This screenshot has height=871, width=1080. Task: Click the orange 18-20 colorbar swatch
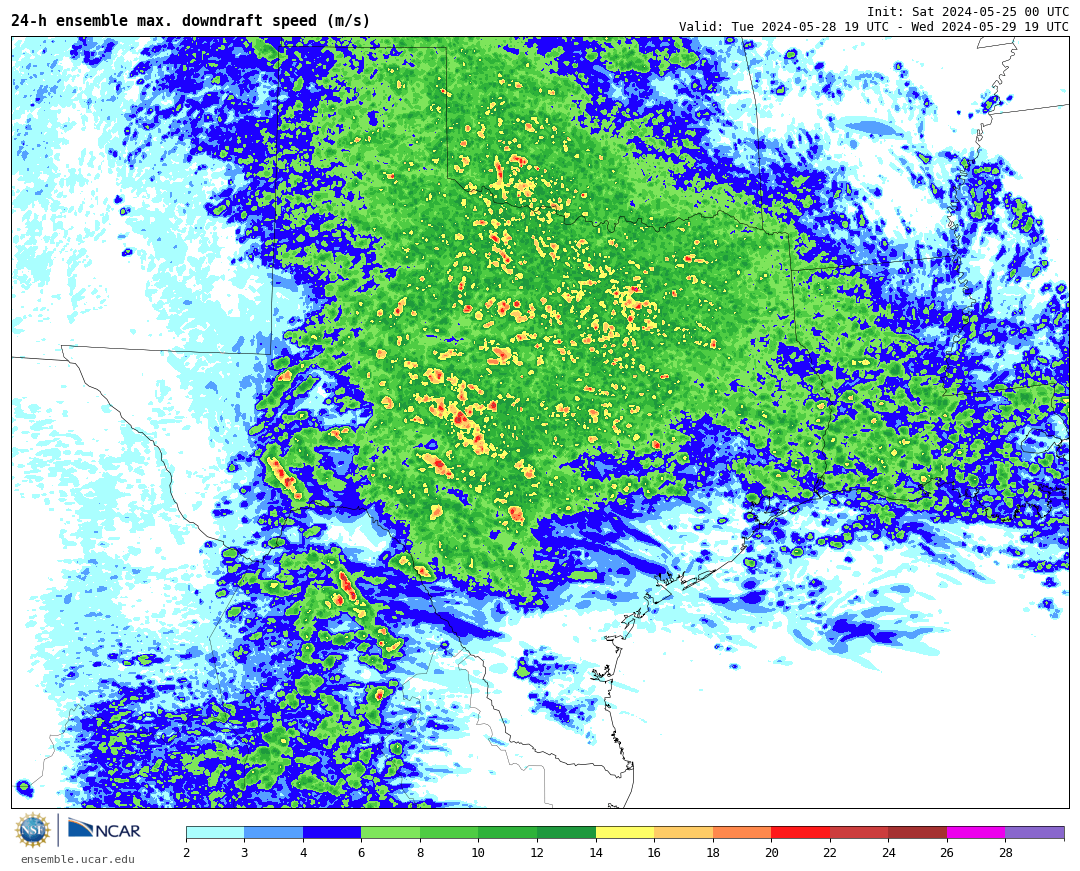(x=742, y=832)
